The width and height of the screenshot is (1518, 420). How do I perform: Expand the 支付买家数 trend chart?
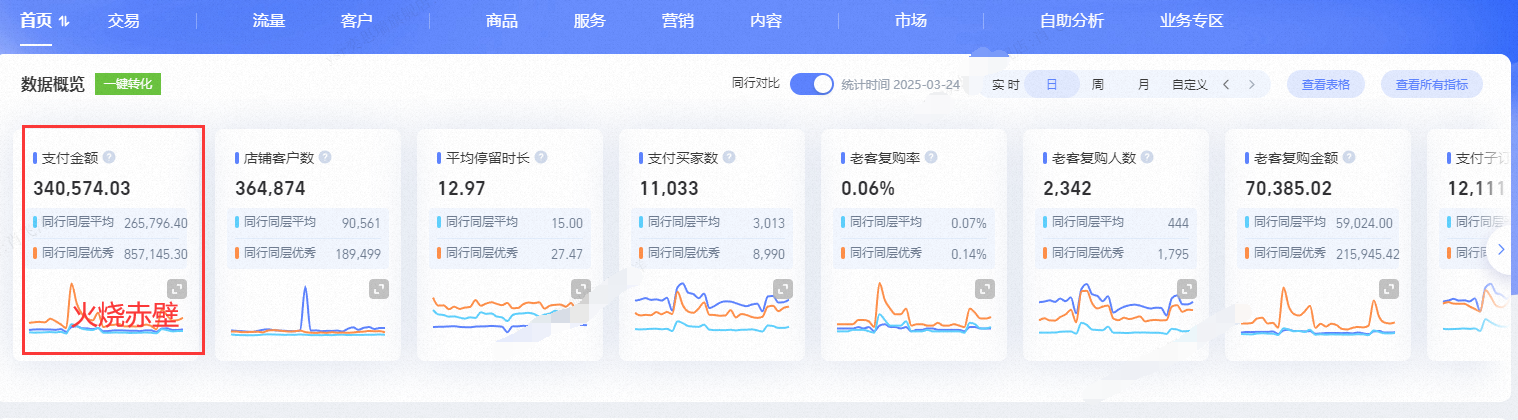783,288
